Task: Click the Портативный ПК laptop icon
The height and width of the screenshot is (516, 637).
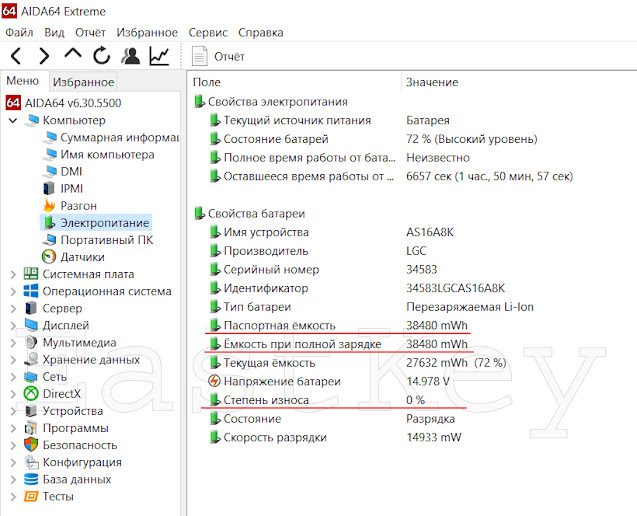Action: pos(50,240)
